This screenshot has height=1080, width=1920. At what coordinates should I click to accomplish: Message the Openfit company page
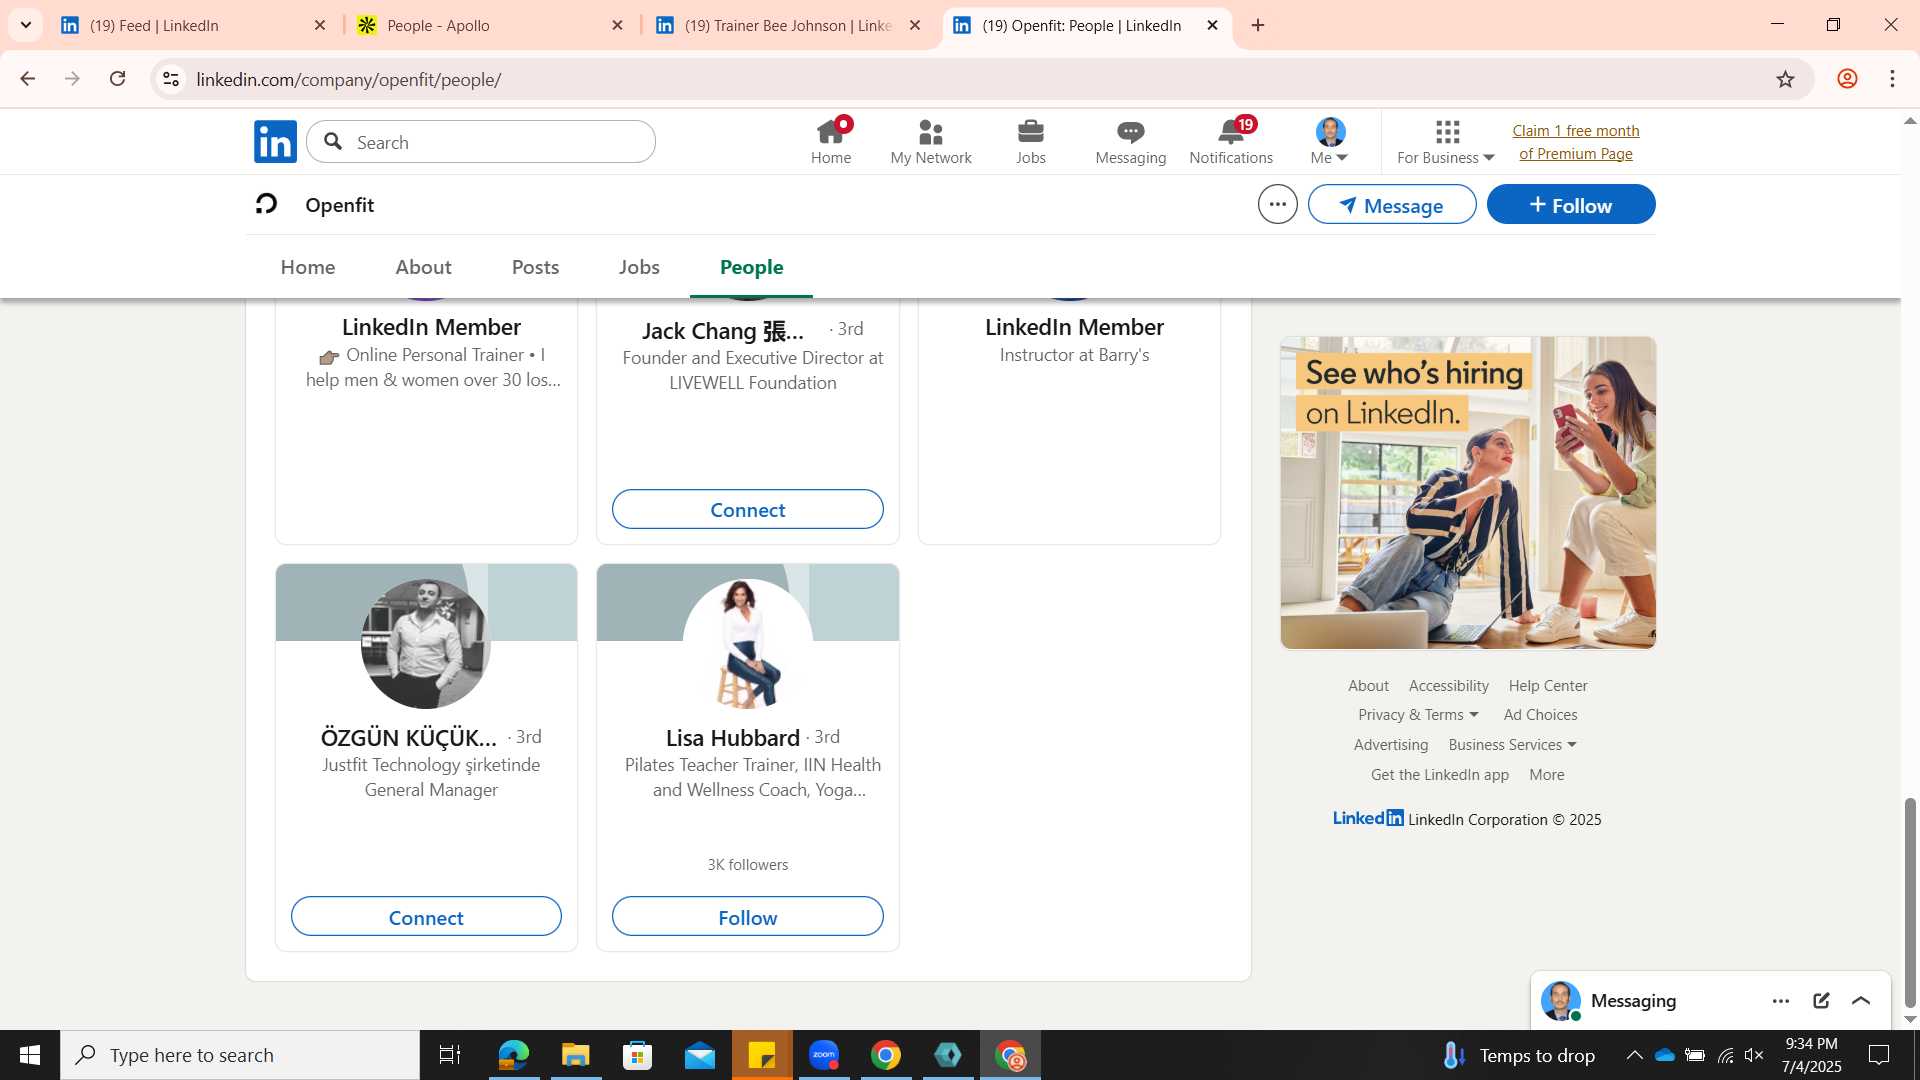tap(1392, 204)
